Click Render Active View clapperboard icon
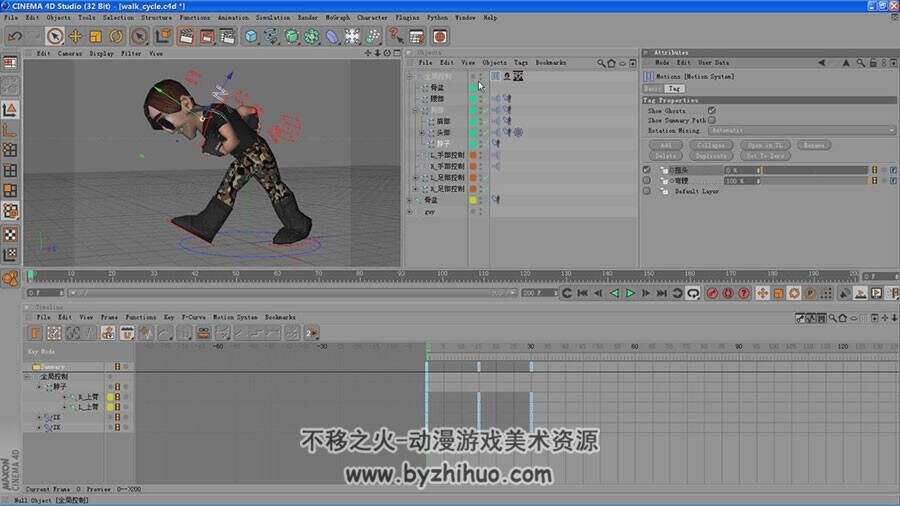This screenshot has width=900, height=506. (186, 37)
